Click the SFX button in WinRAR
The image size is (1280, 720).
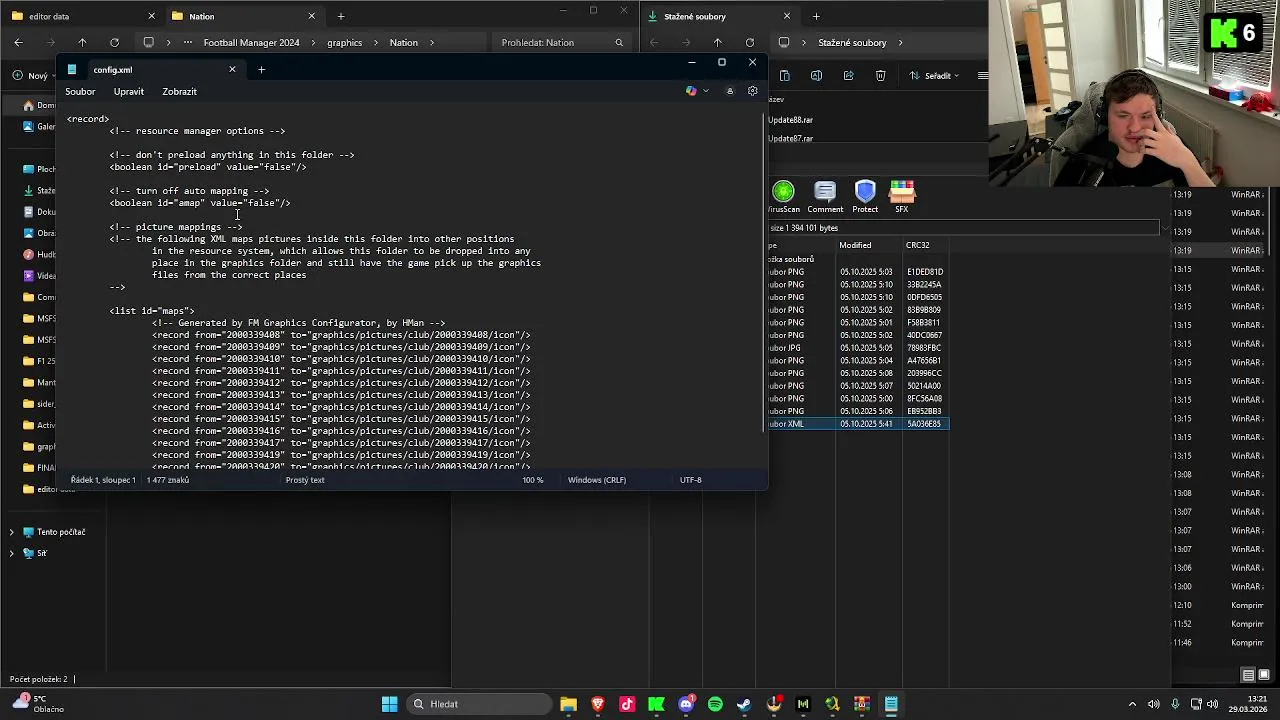point(902,196)
